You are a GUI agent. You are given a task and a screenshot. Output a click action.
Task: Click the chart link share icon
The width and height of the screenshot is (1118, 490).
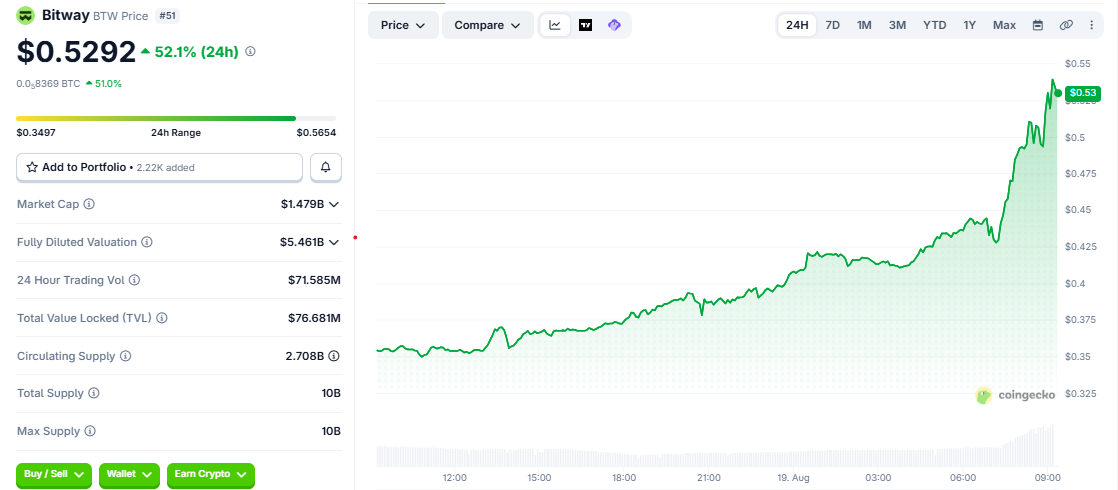coord(1066,25)
